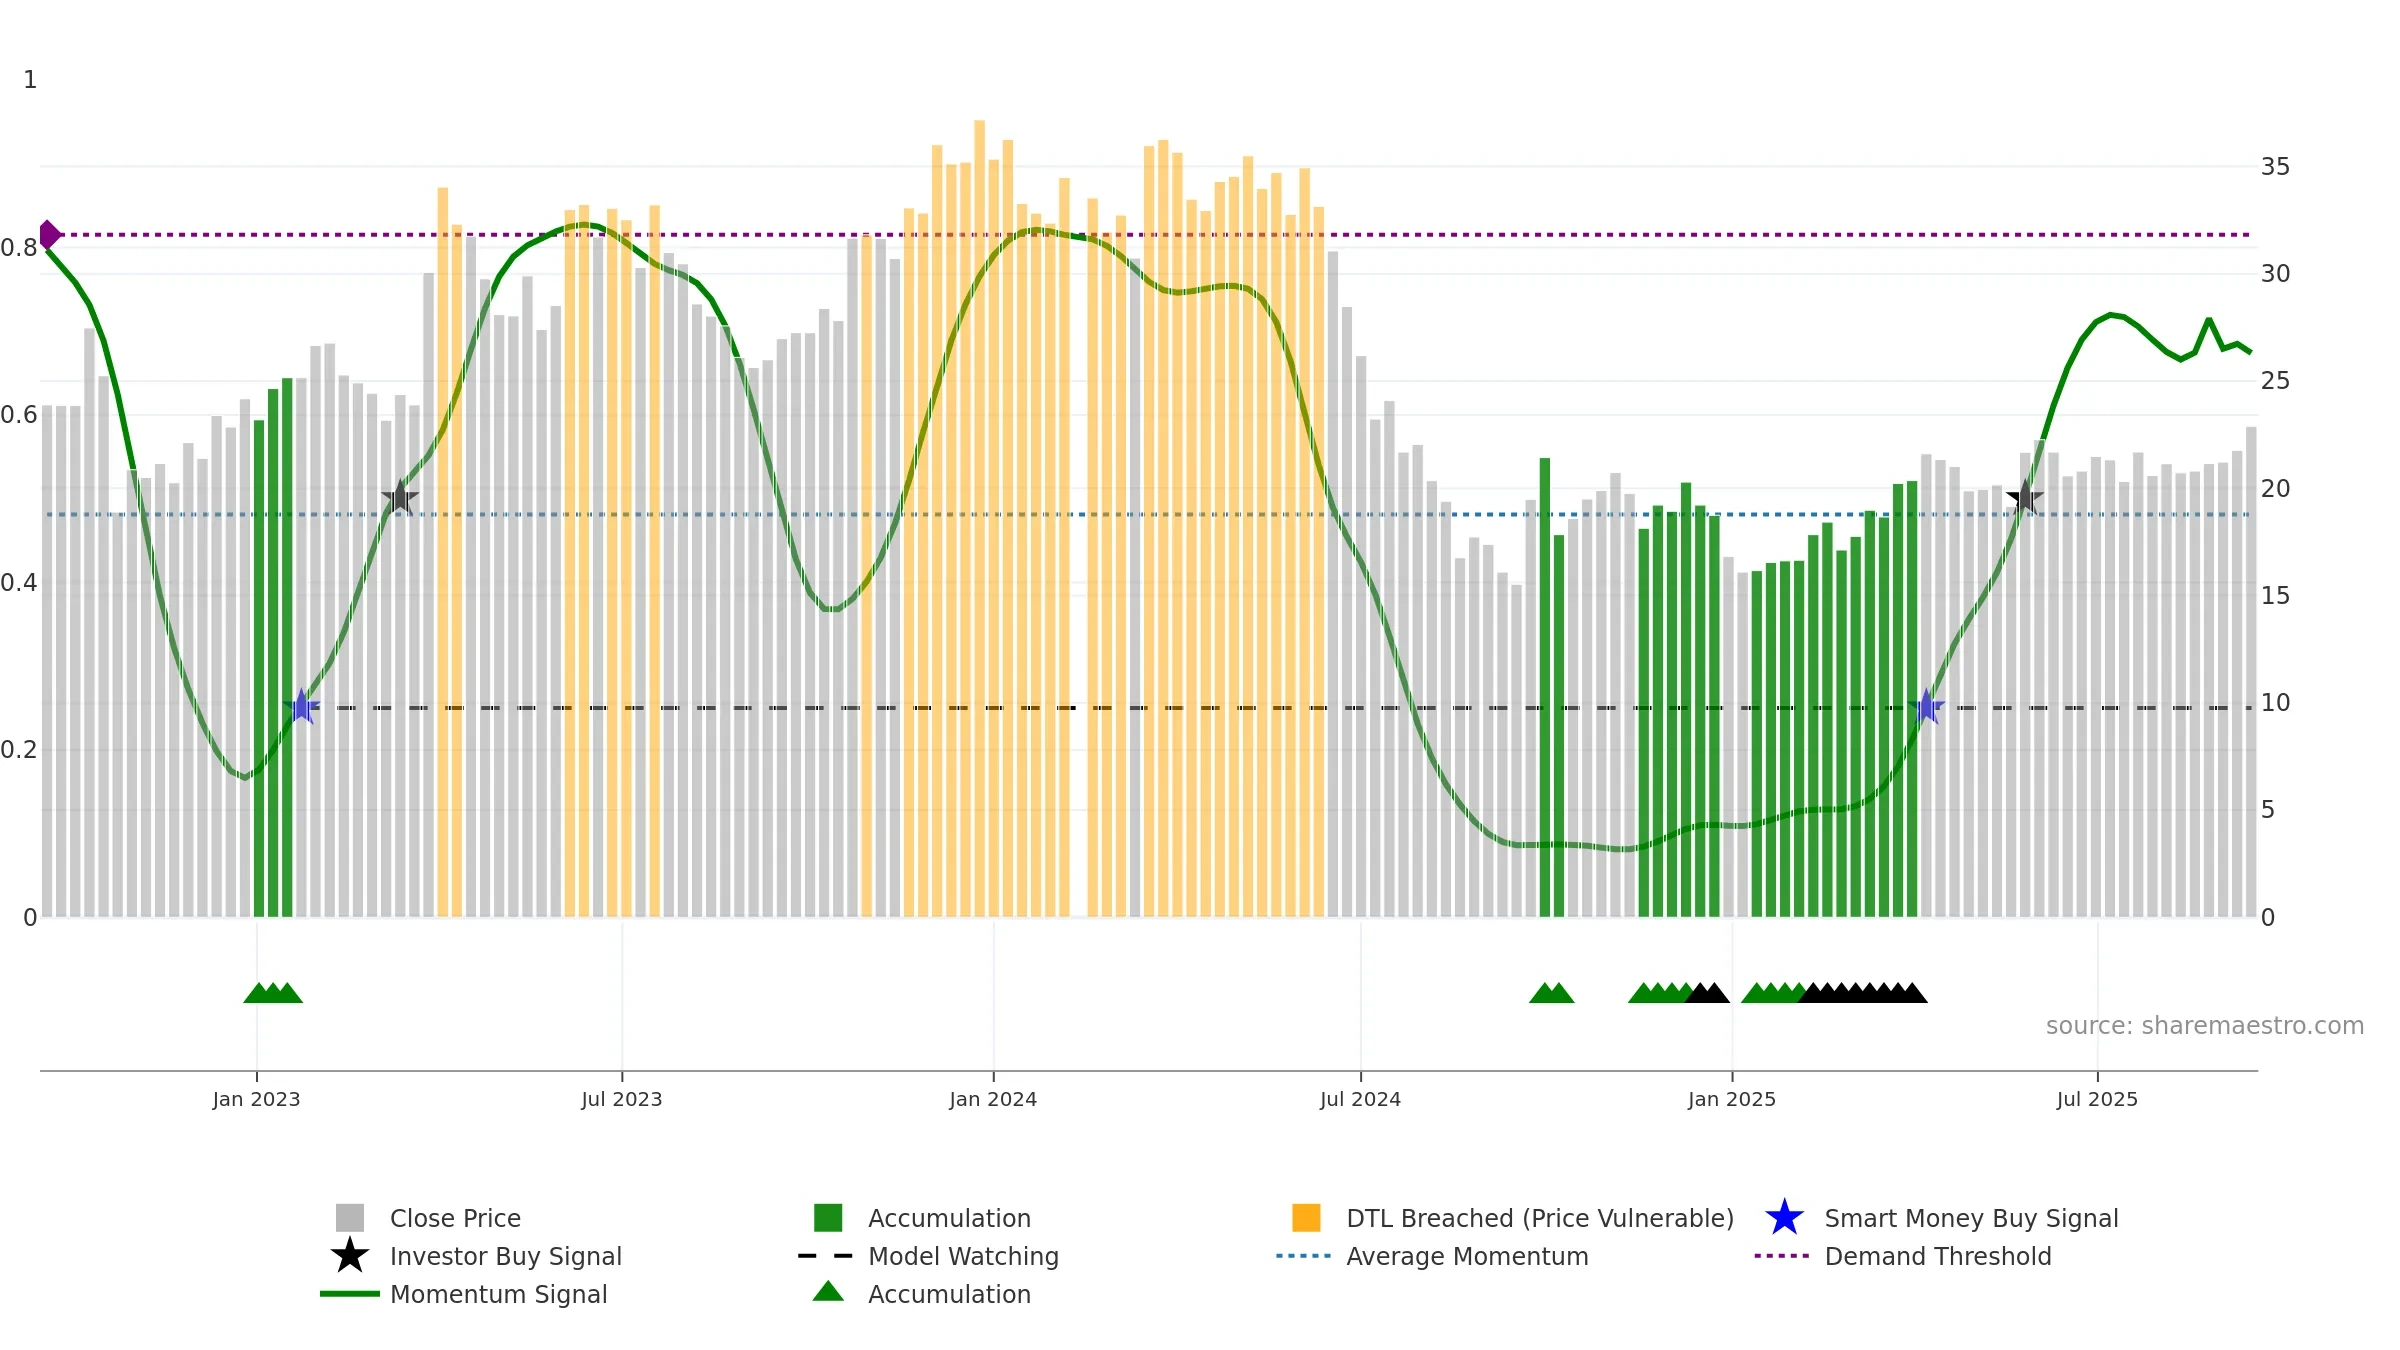Click the right axis value 35
This screenshot has height=1350, width=2400.
(2275, 166)
